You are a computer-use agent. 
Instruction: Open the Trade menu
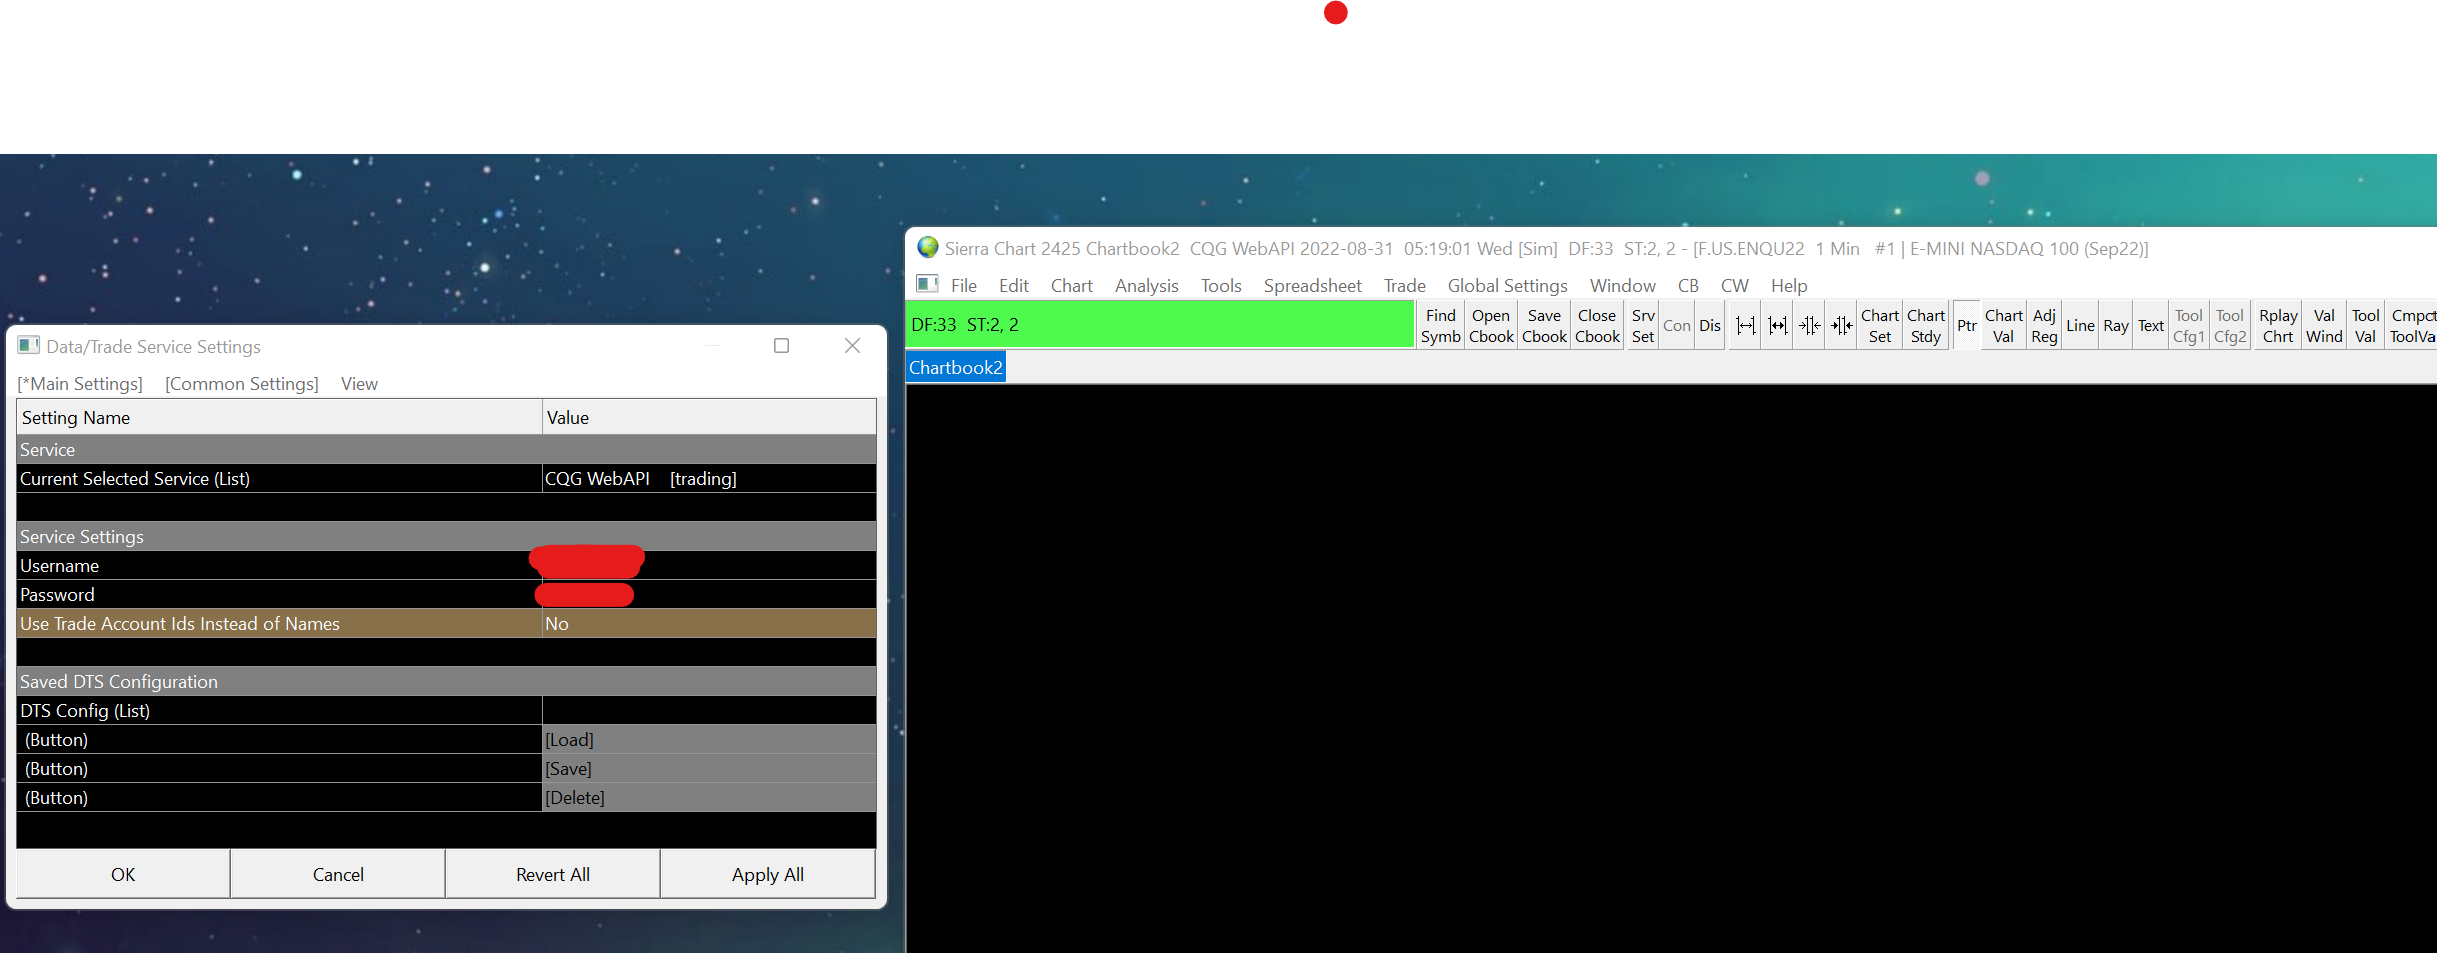(1405, 286)
